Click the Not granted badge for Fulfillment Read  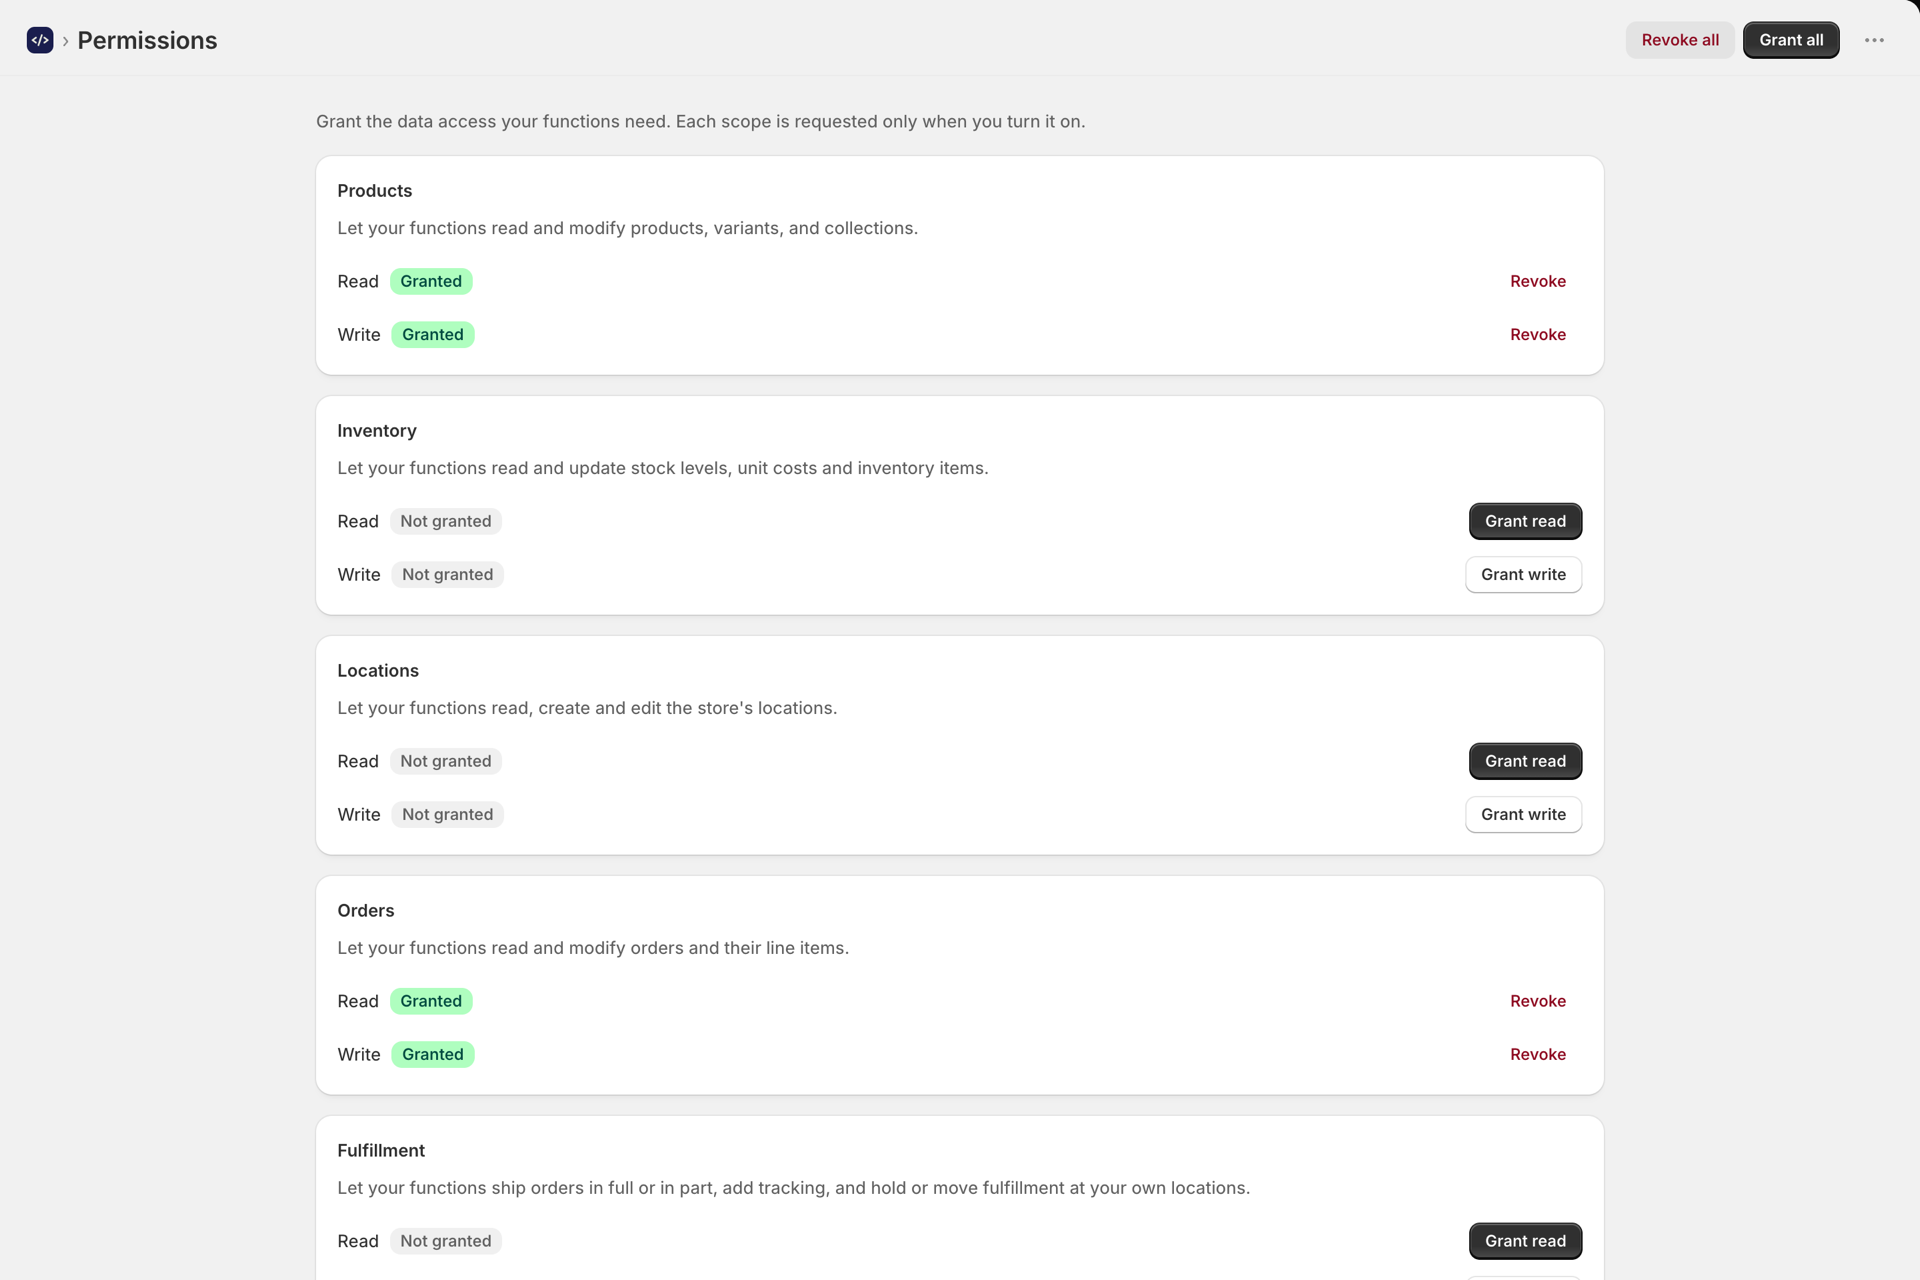[x=446, y=1241]
